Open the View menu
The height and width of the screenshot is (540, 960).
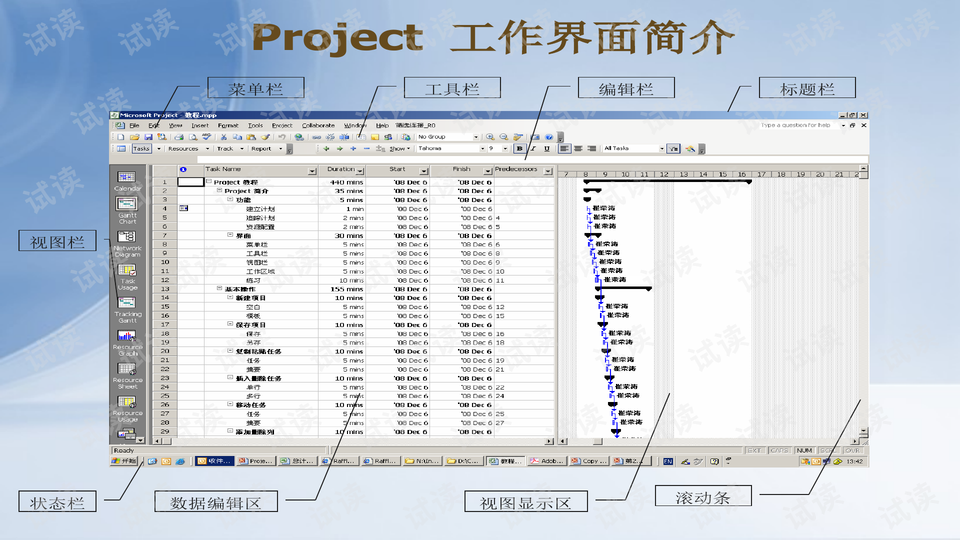coord(176,126)
